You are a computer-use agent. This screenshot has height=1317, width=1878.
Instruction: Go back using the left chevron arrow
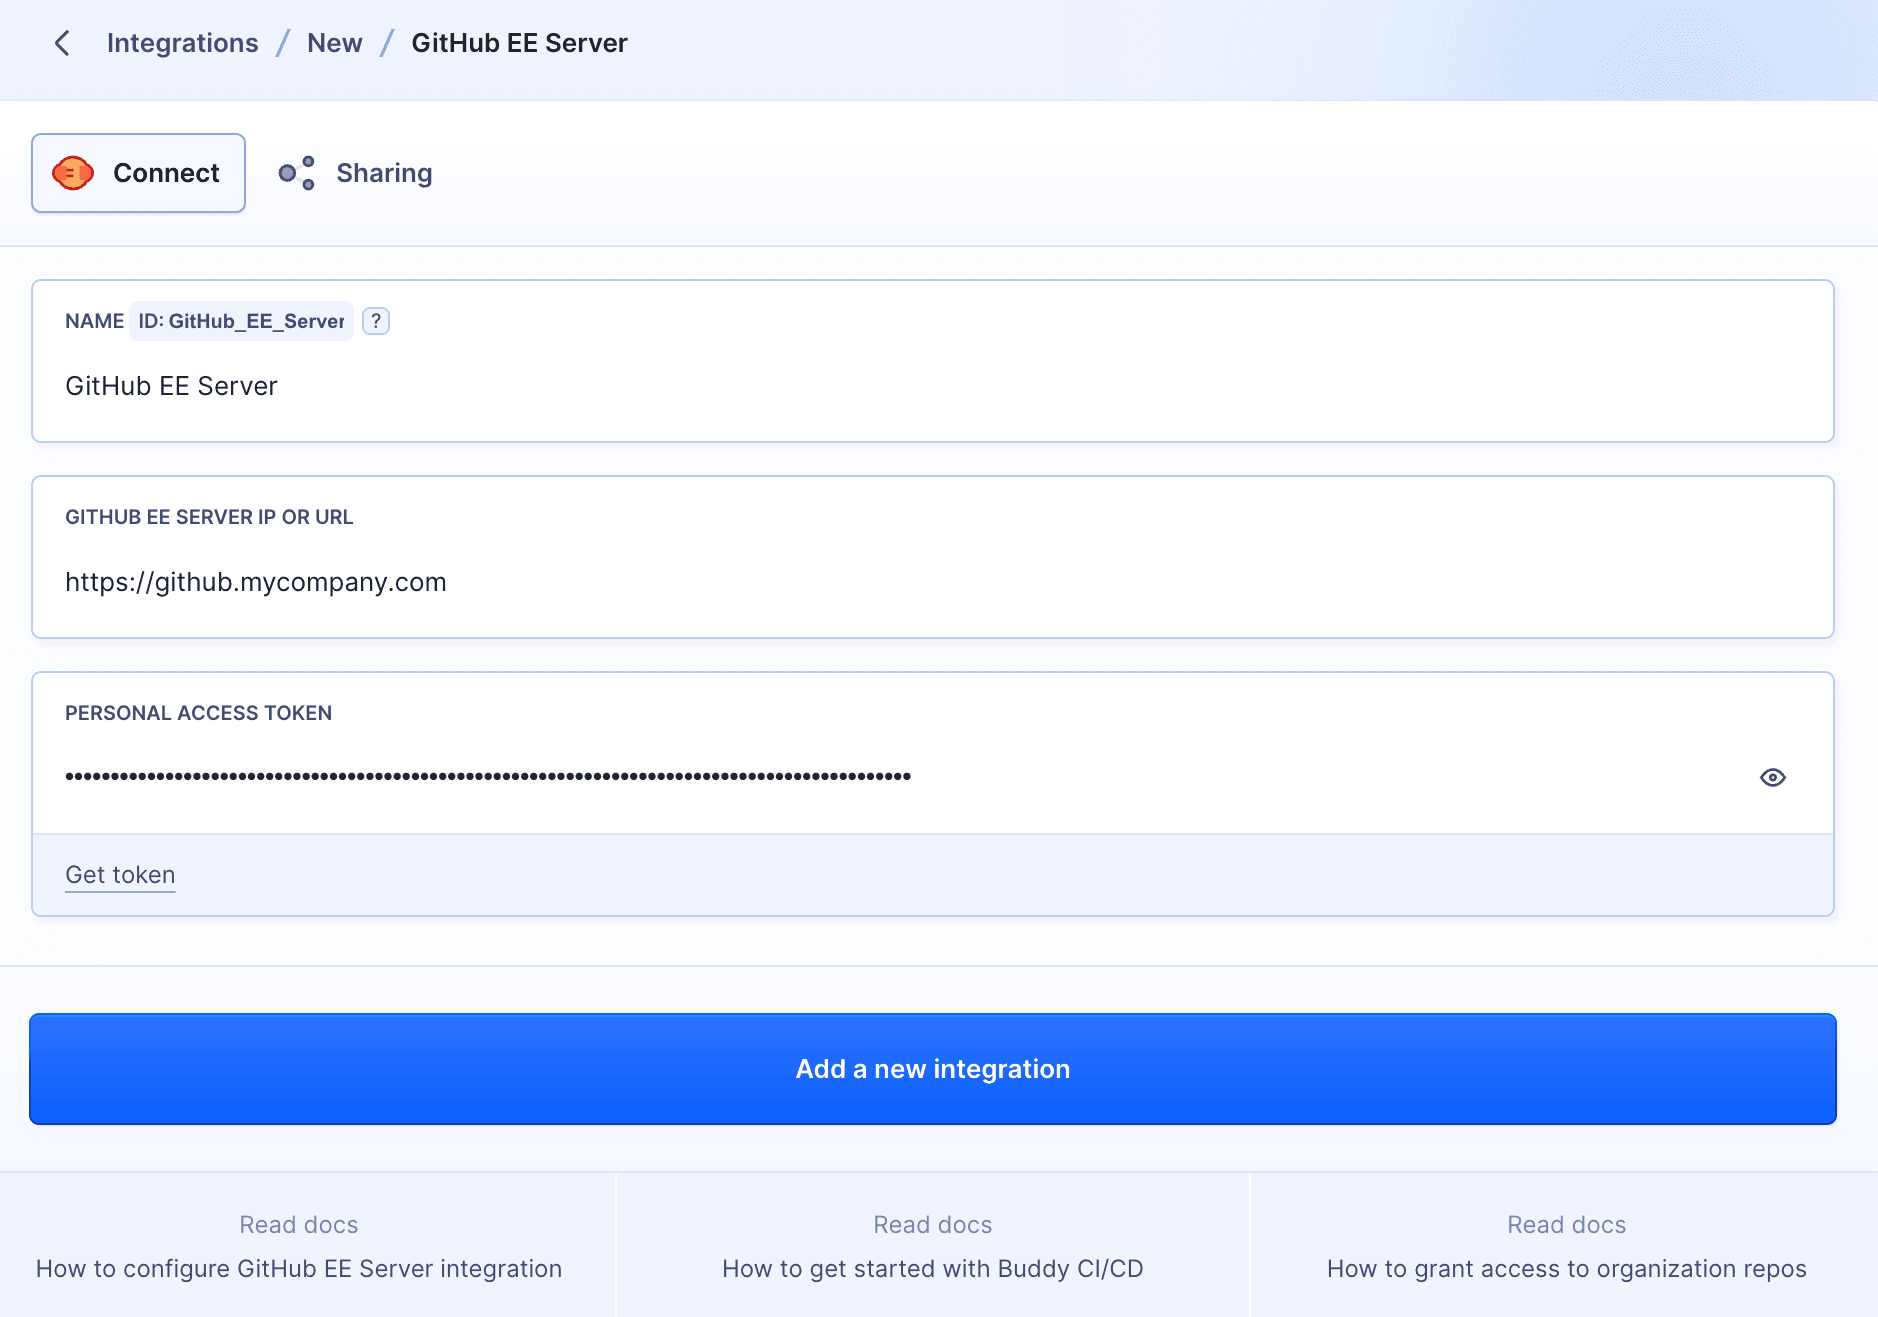coord(62,43)
